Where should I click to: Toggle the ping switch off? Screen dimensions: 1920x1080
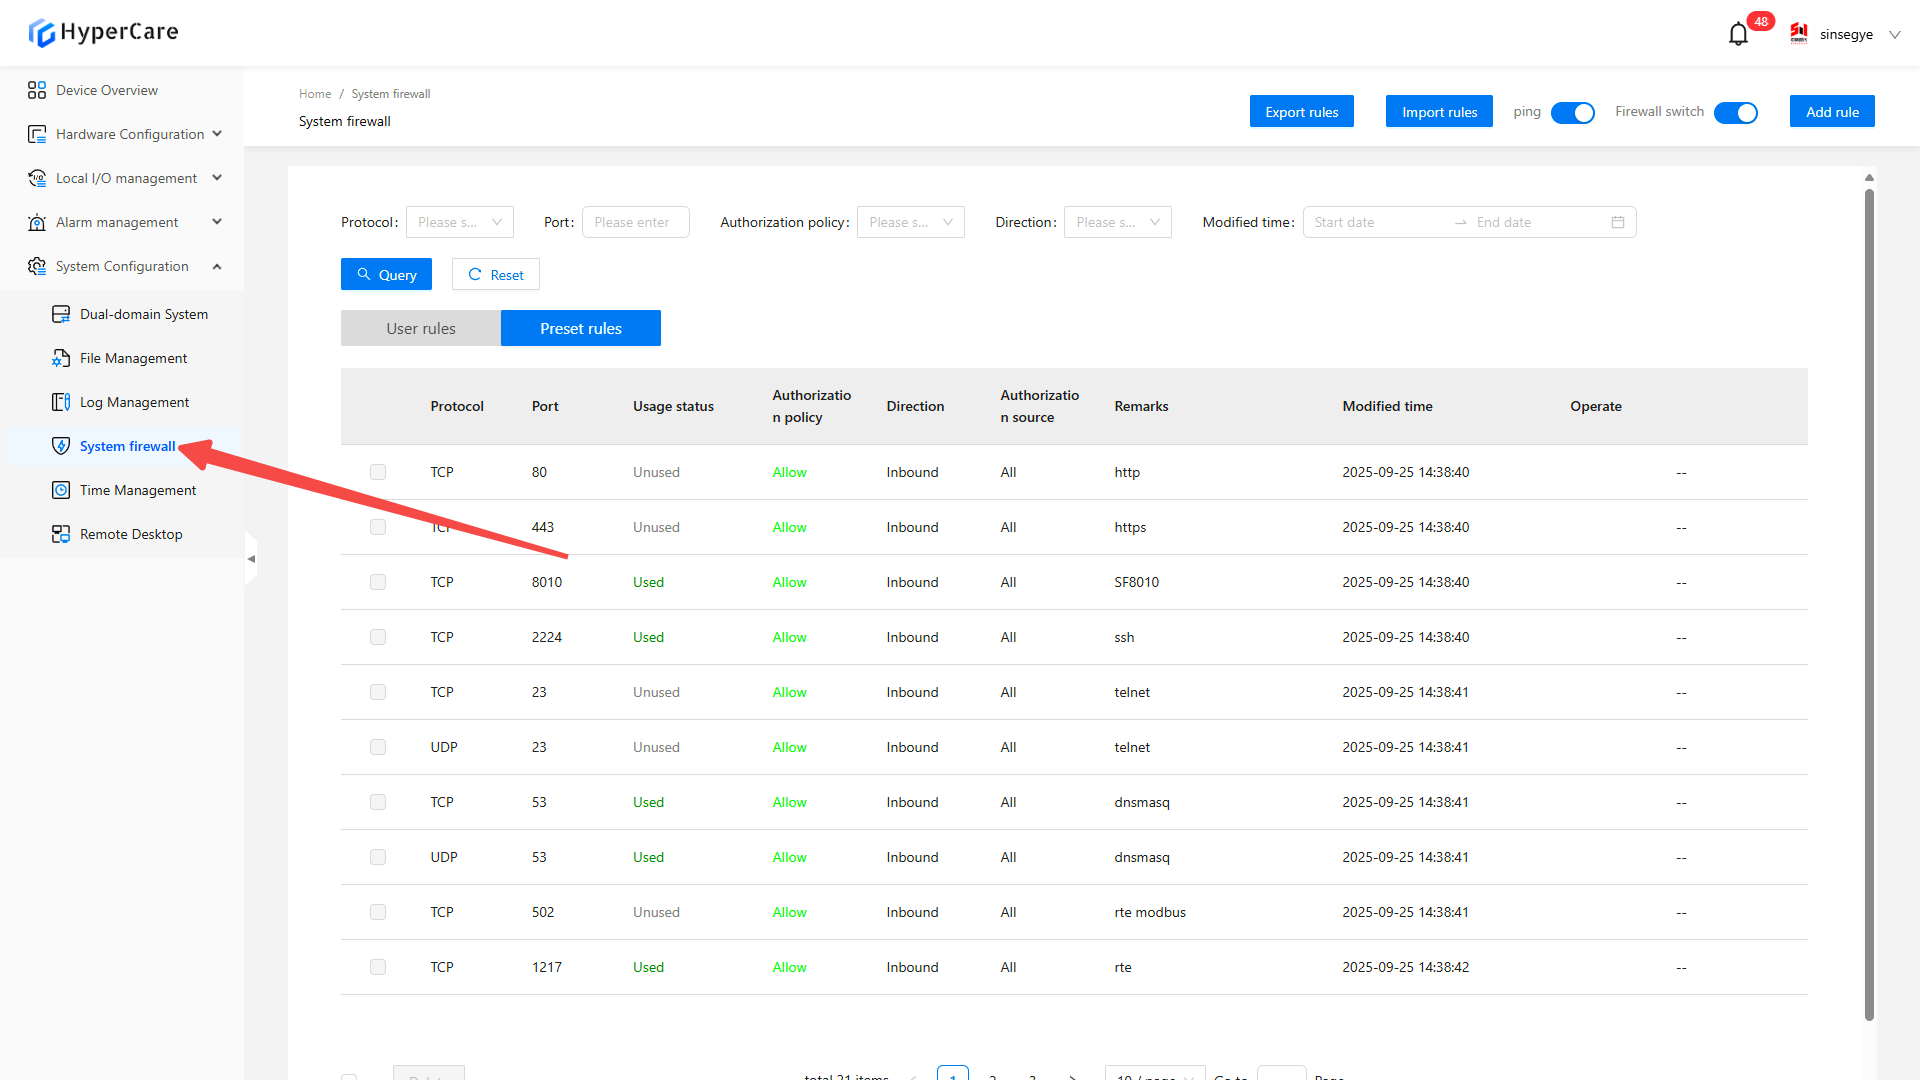[x=1572, y=113]
